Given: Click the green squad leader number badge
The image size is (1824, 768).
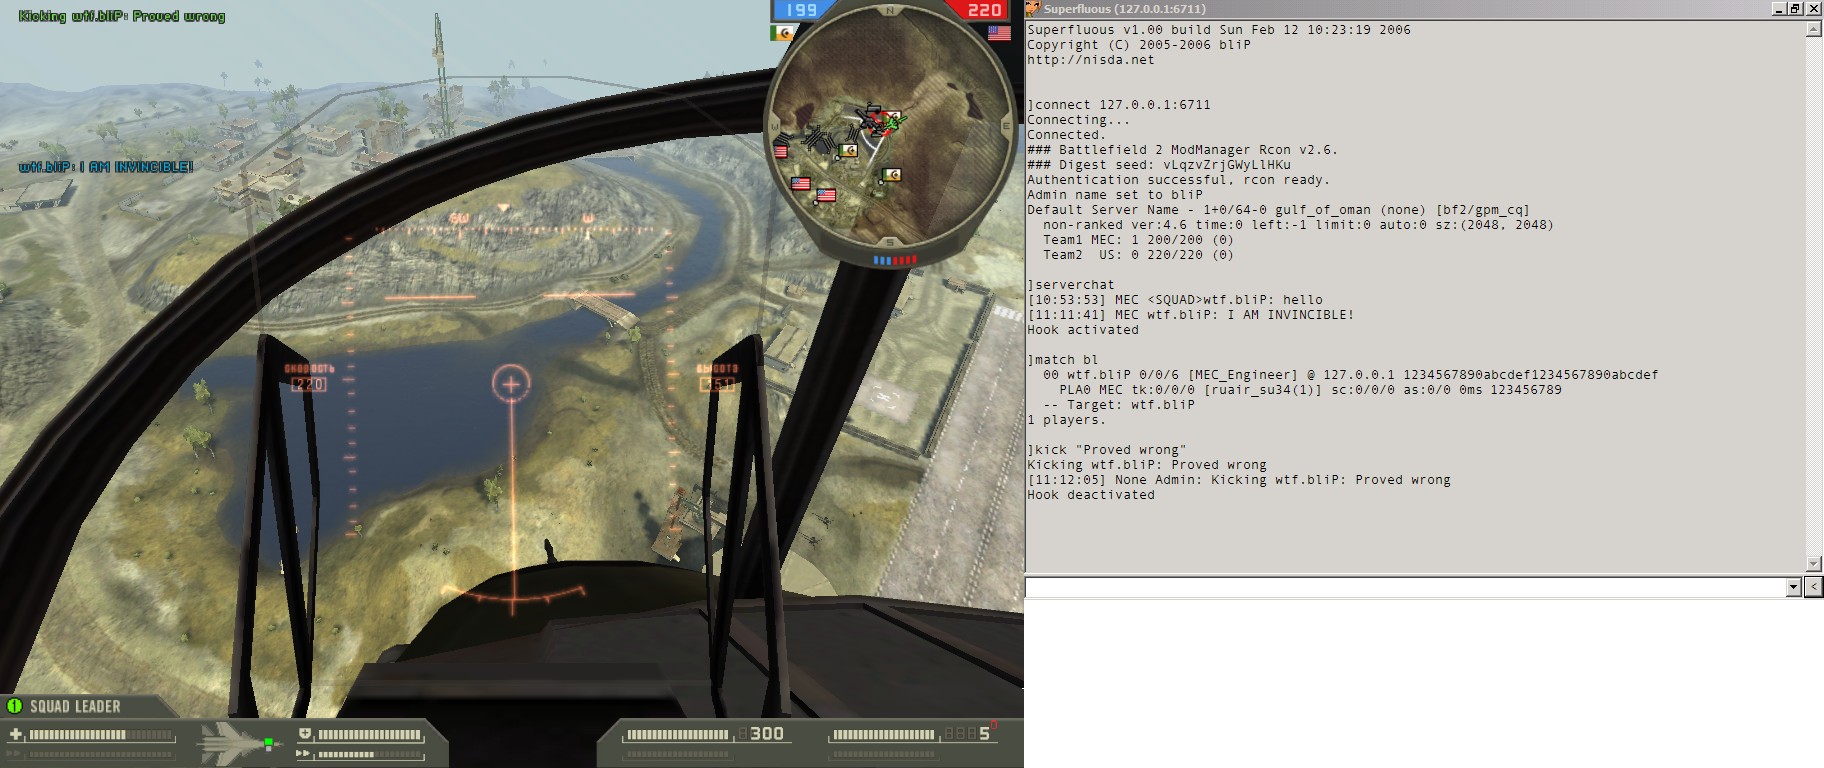Looking at the screenshot, I should click(x=14, y=706).
